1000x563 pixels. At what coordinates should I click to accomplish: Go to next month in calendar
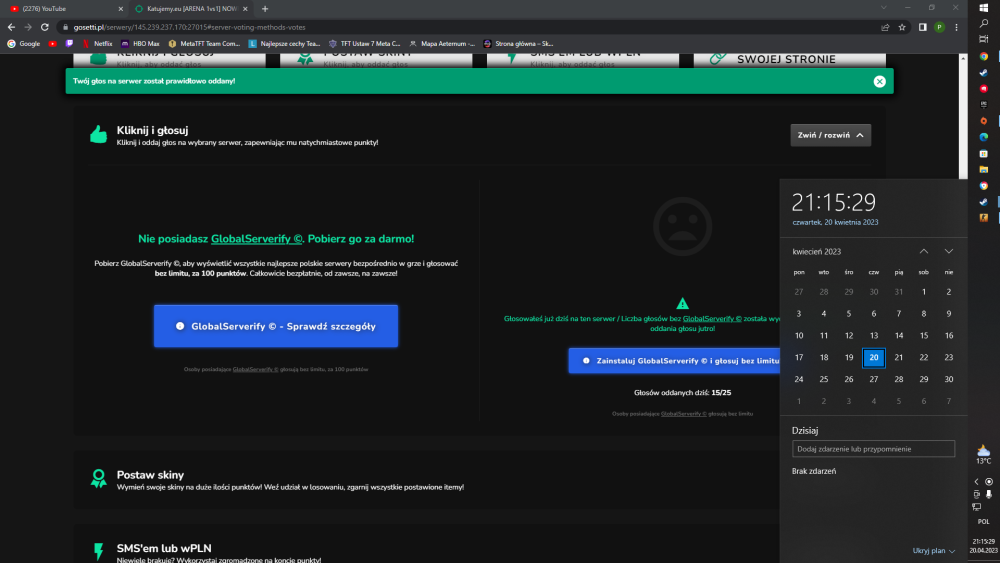pyautogui.click(x=948, y=251)
